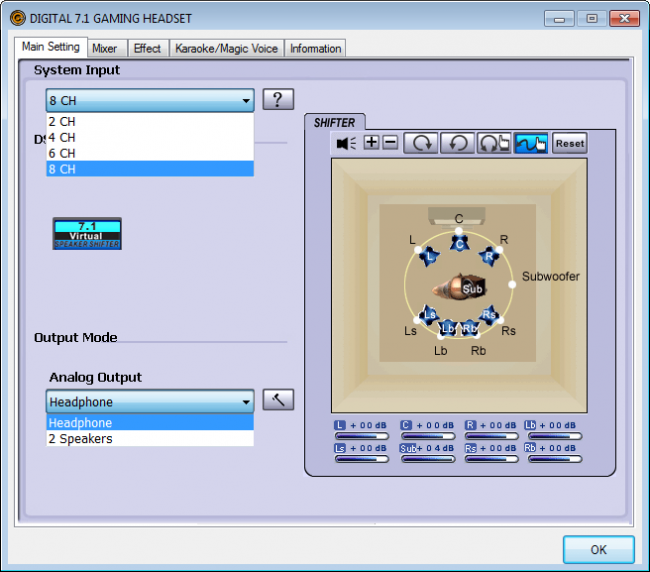Toggle 7.1 Virtual Speaker Shifter badge
This screenshot has width=650, height=572.
(x=87, y=234)
